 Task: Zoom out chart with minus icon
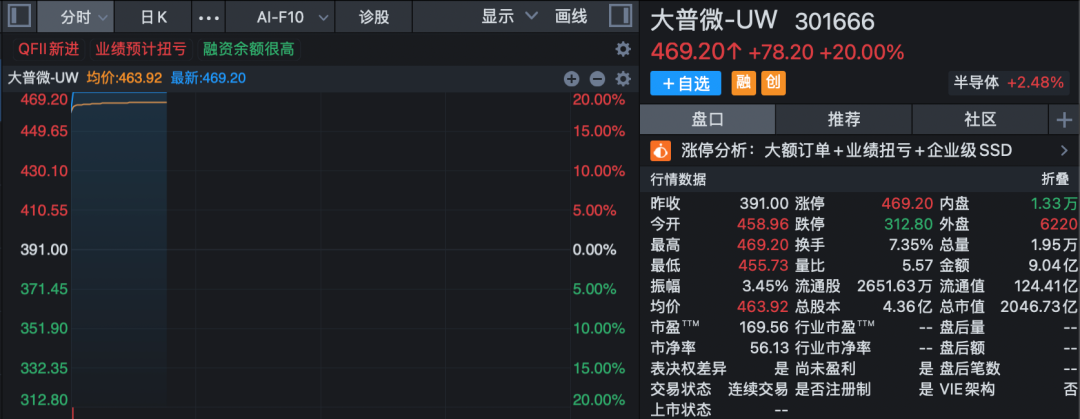[597, 79]
